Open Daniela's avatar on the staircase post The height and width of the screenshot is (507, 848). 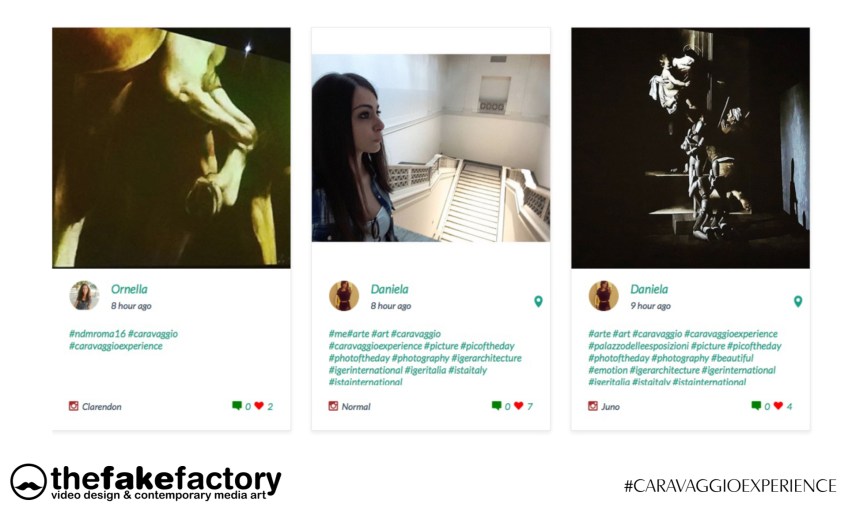[344, 295]
